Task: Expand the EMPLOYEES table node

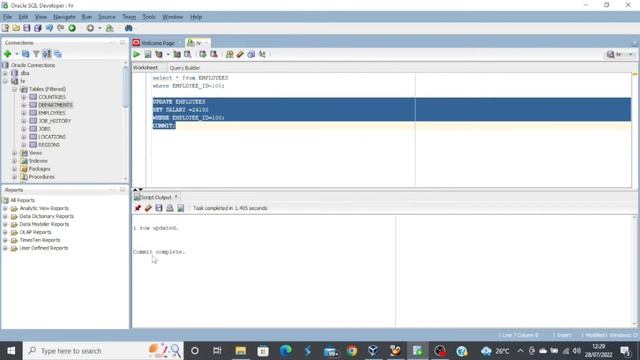Action: pyautogui.click(x=23, y=113)
